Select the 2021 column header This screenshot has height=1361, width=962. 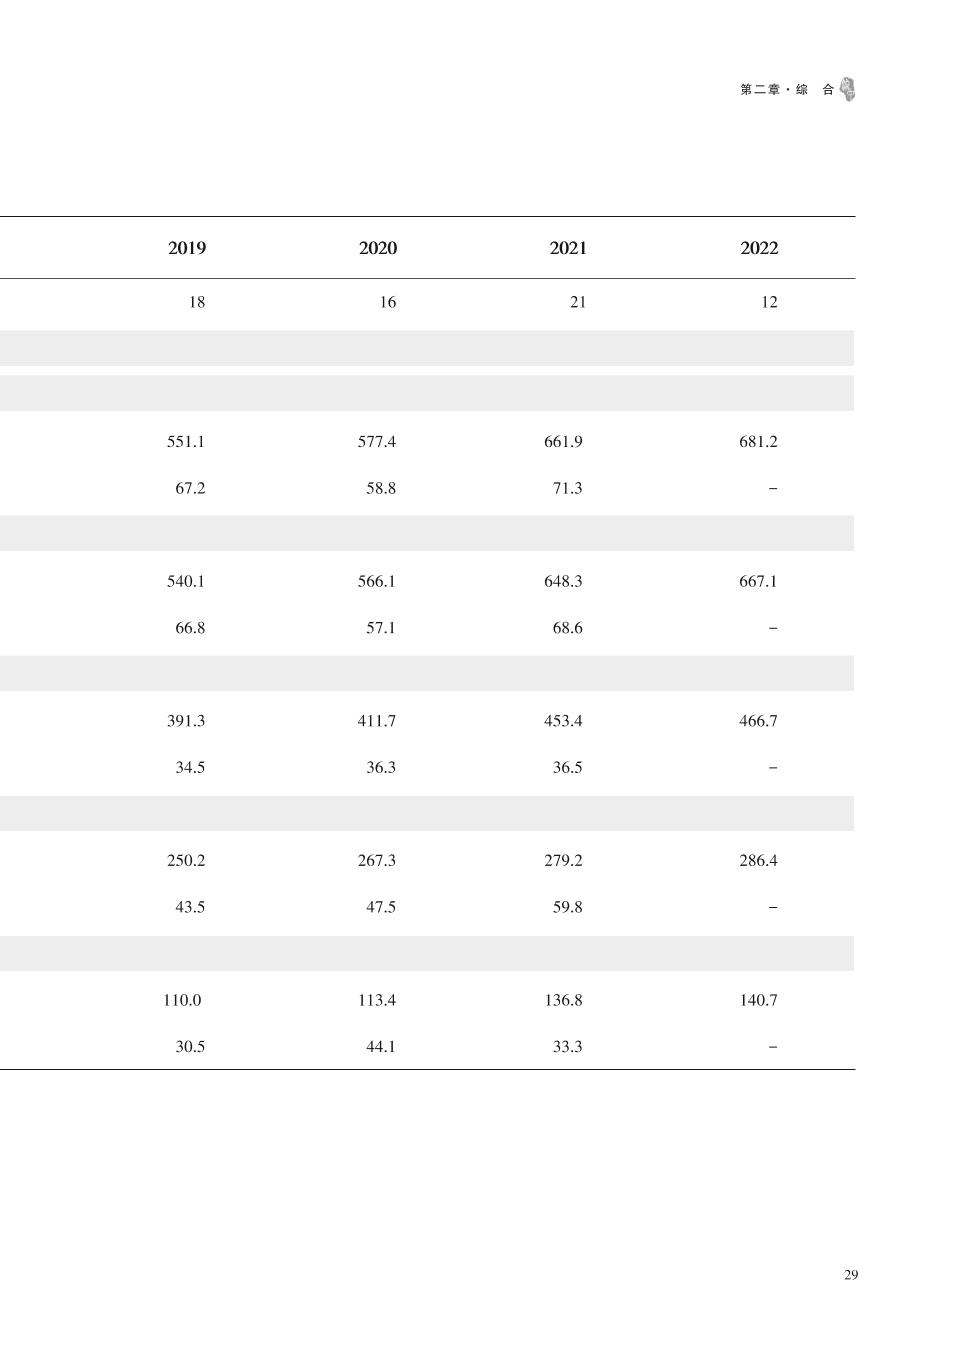tap(568, 248)
